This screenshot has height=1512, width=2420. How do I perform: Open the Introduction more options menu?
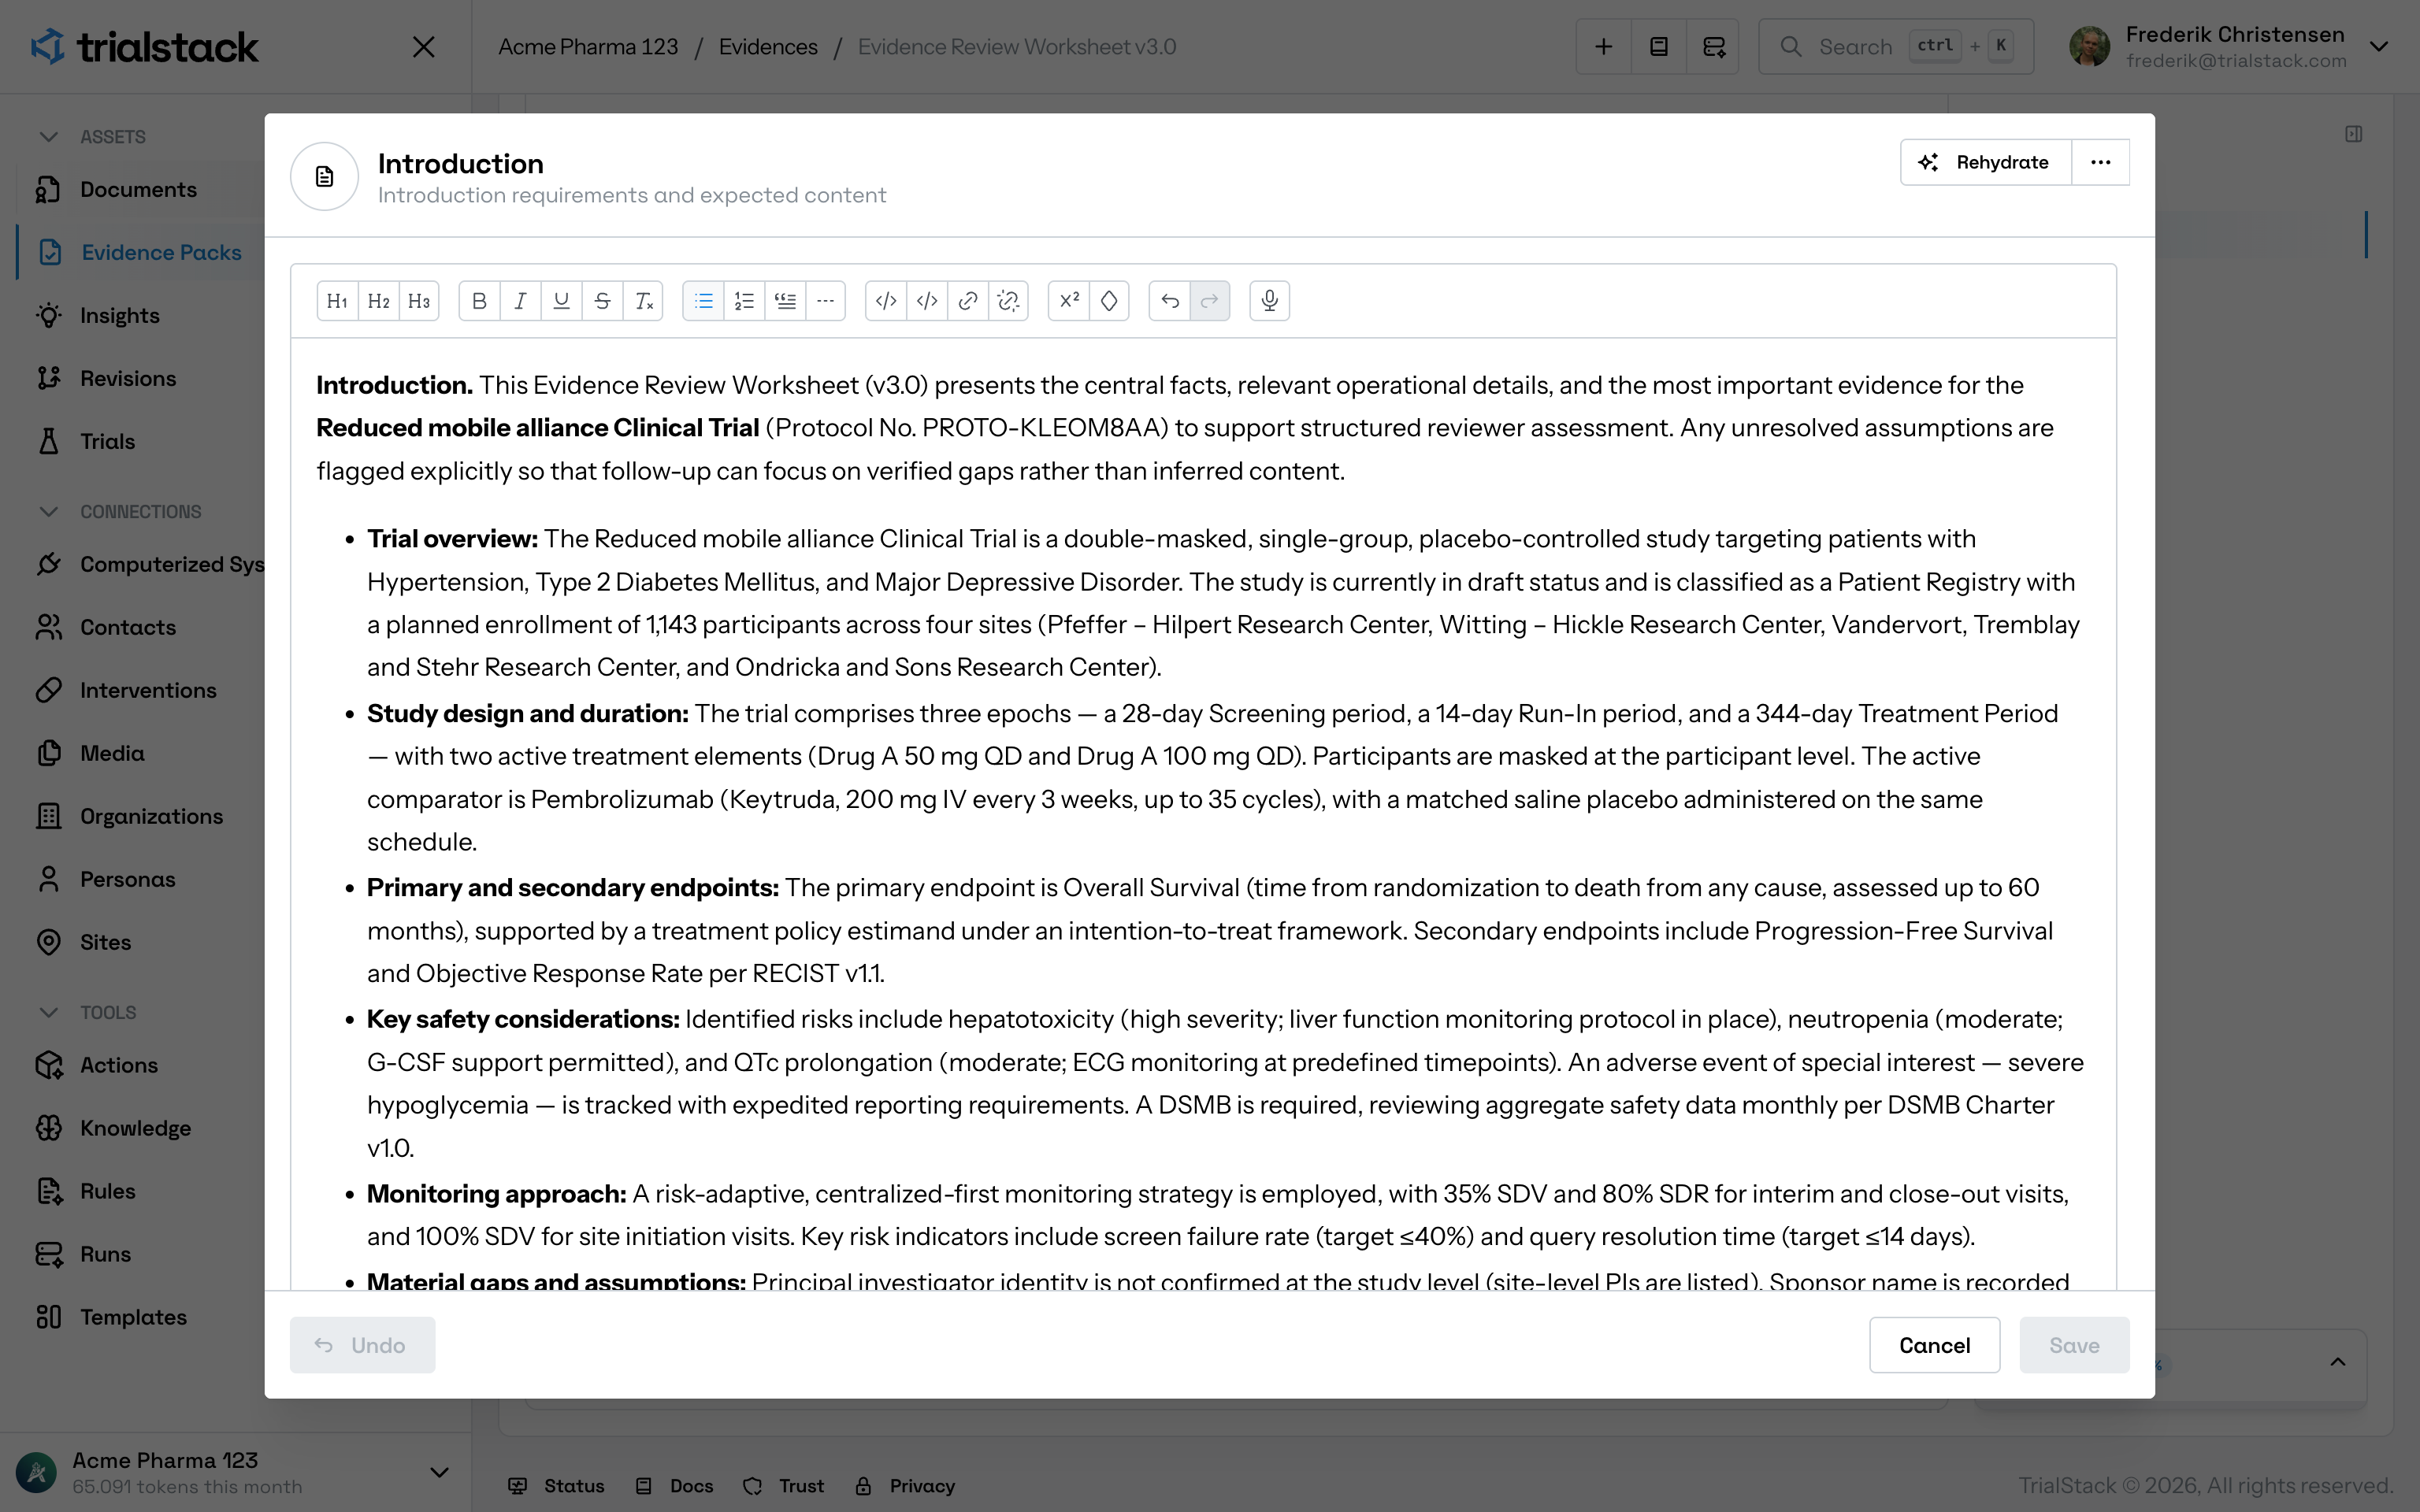[x=2100, y=162]
